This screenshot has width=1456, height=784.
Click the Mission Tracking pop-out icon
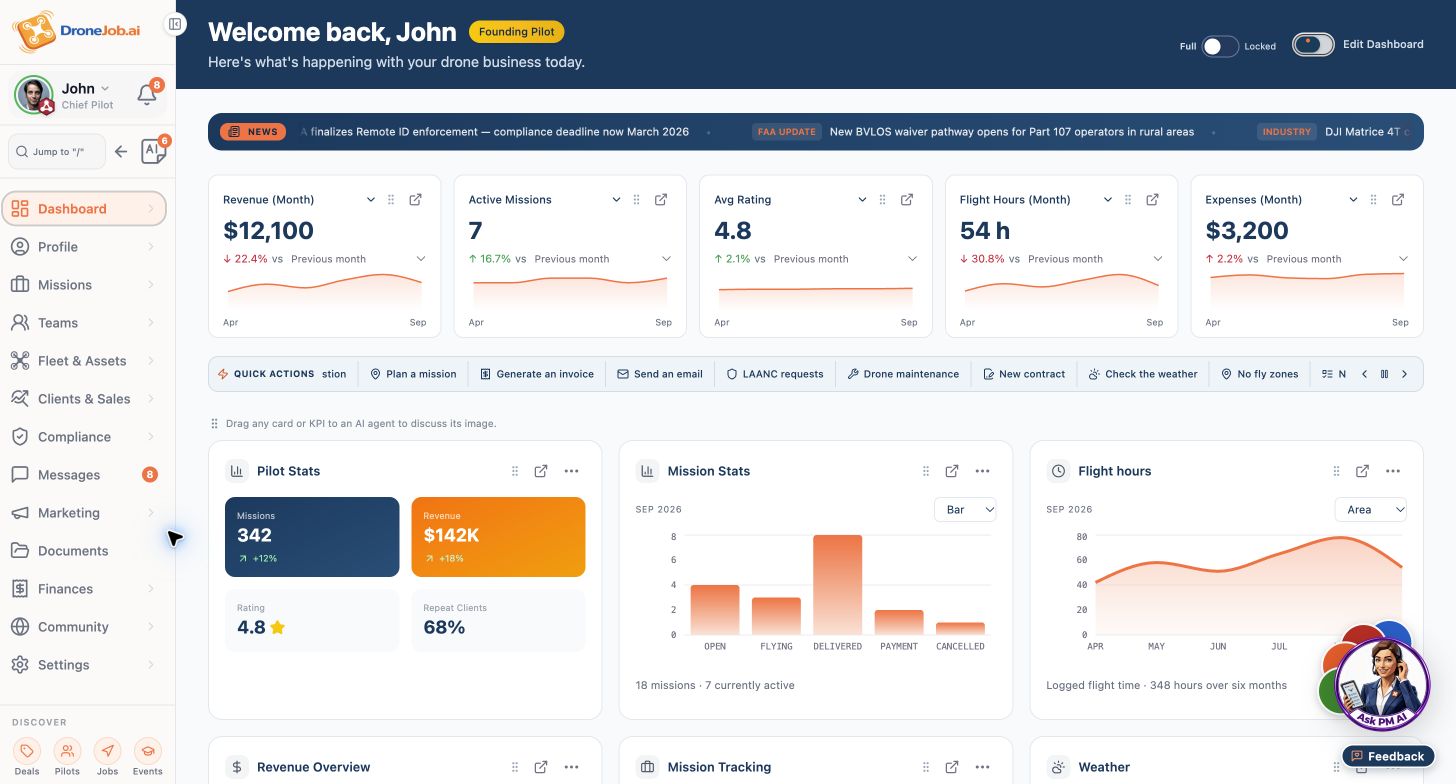tap(952, 767)
